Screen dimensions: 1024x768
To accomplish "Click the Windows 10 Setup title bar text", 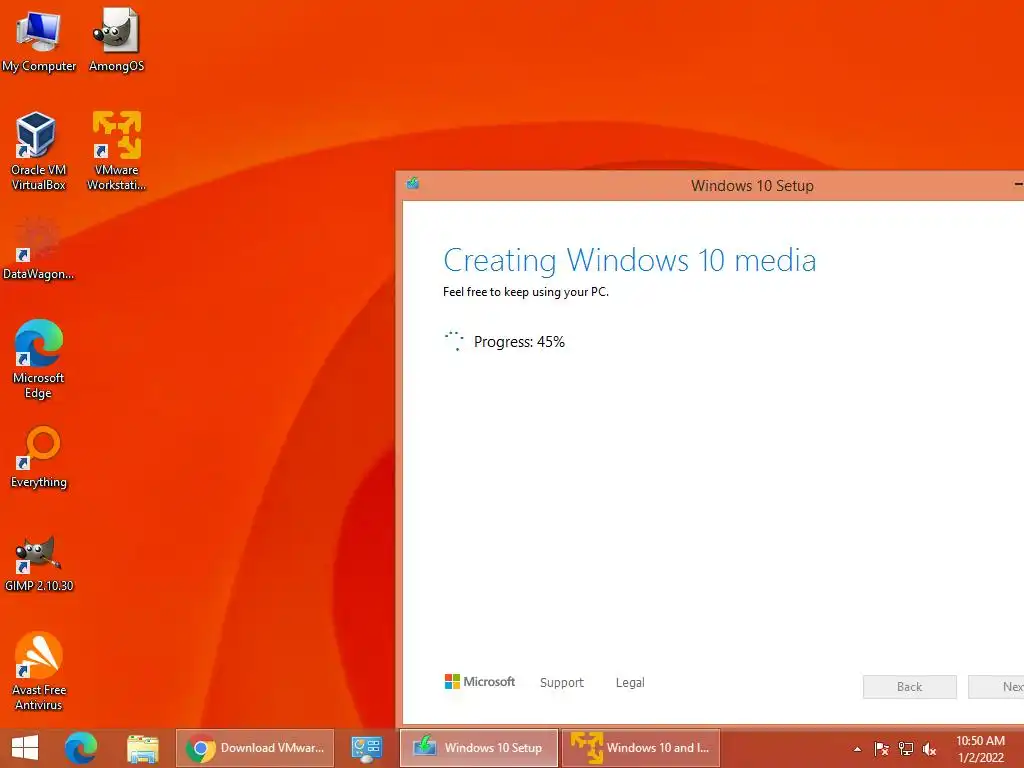I will 752,185.
